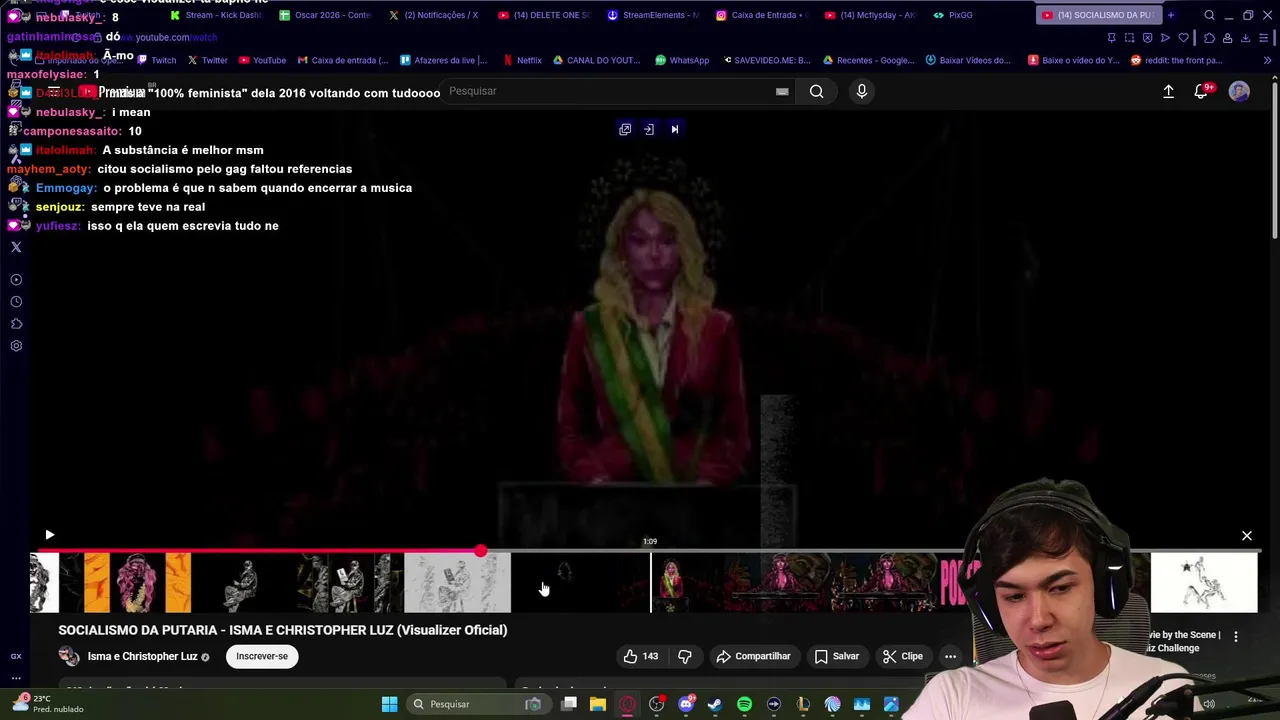Click the skip-next icon above the player
The width and height of the screenshot is (1280, 720).
(674, 129)
